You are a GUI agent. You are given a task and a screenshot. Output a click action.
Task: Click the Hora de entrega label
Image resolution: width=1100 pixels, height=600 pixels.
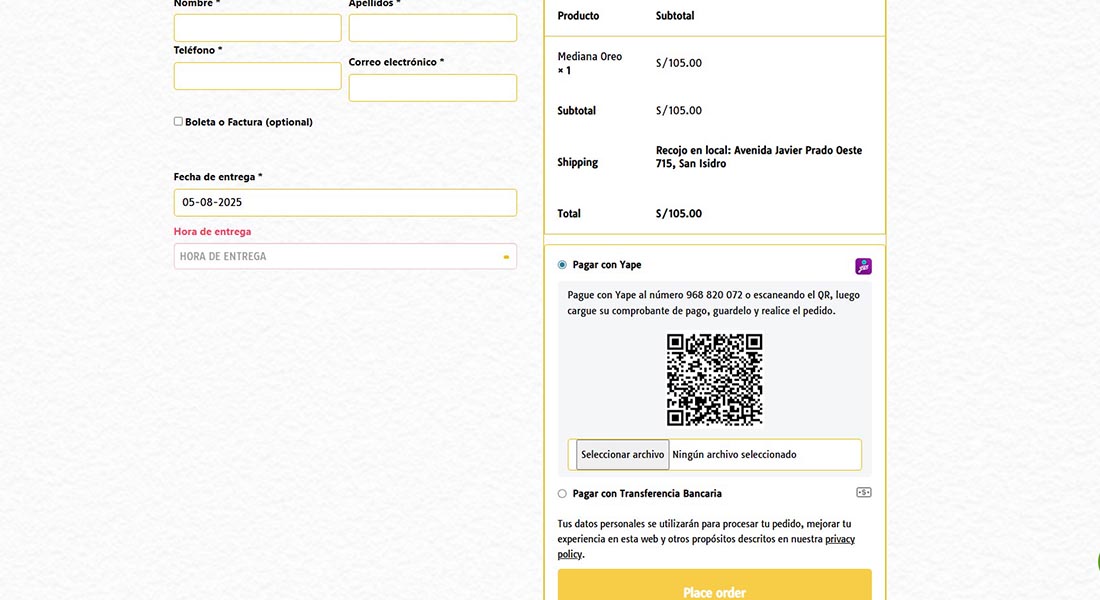click(x=212, y=232)
